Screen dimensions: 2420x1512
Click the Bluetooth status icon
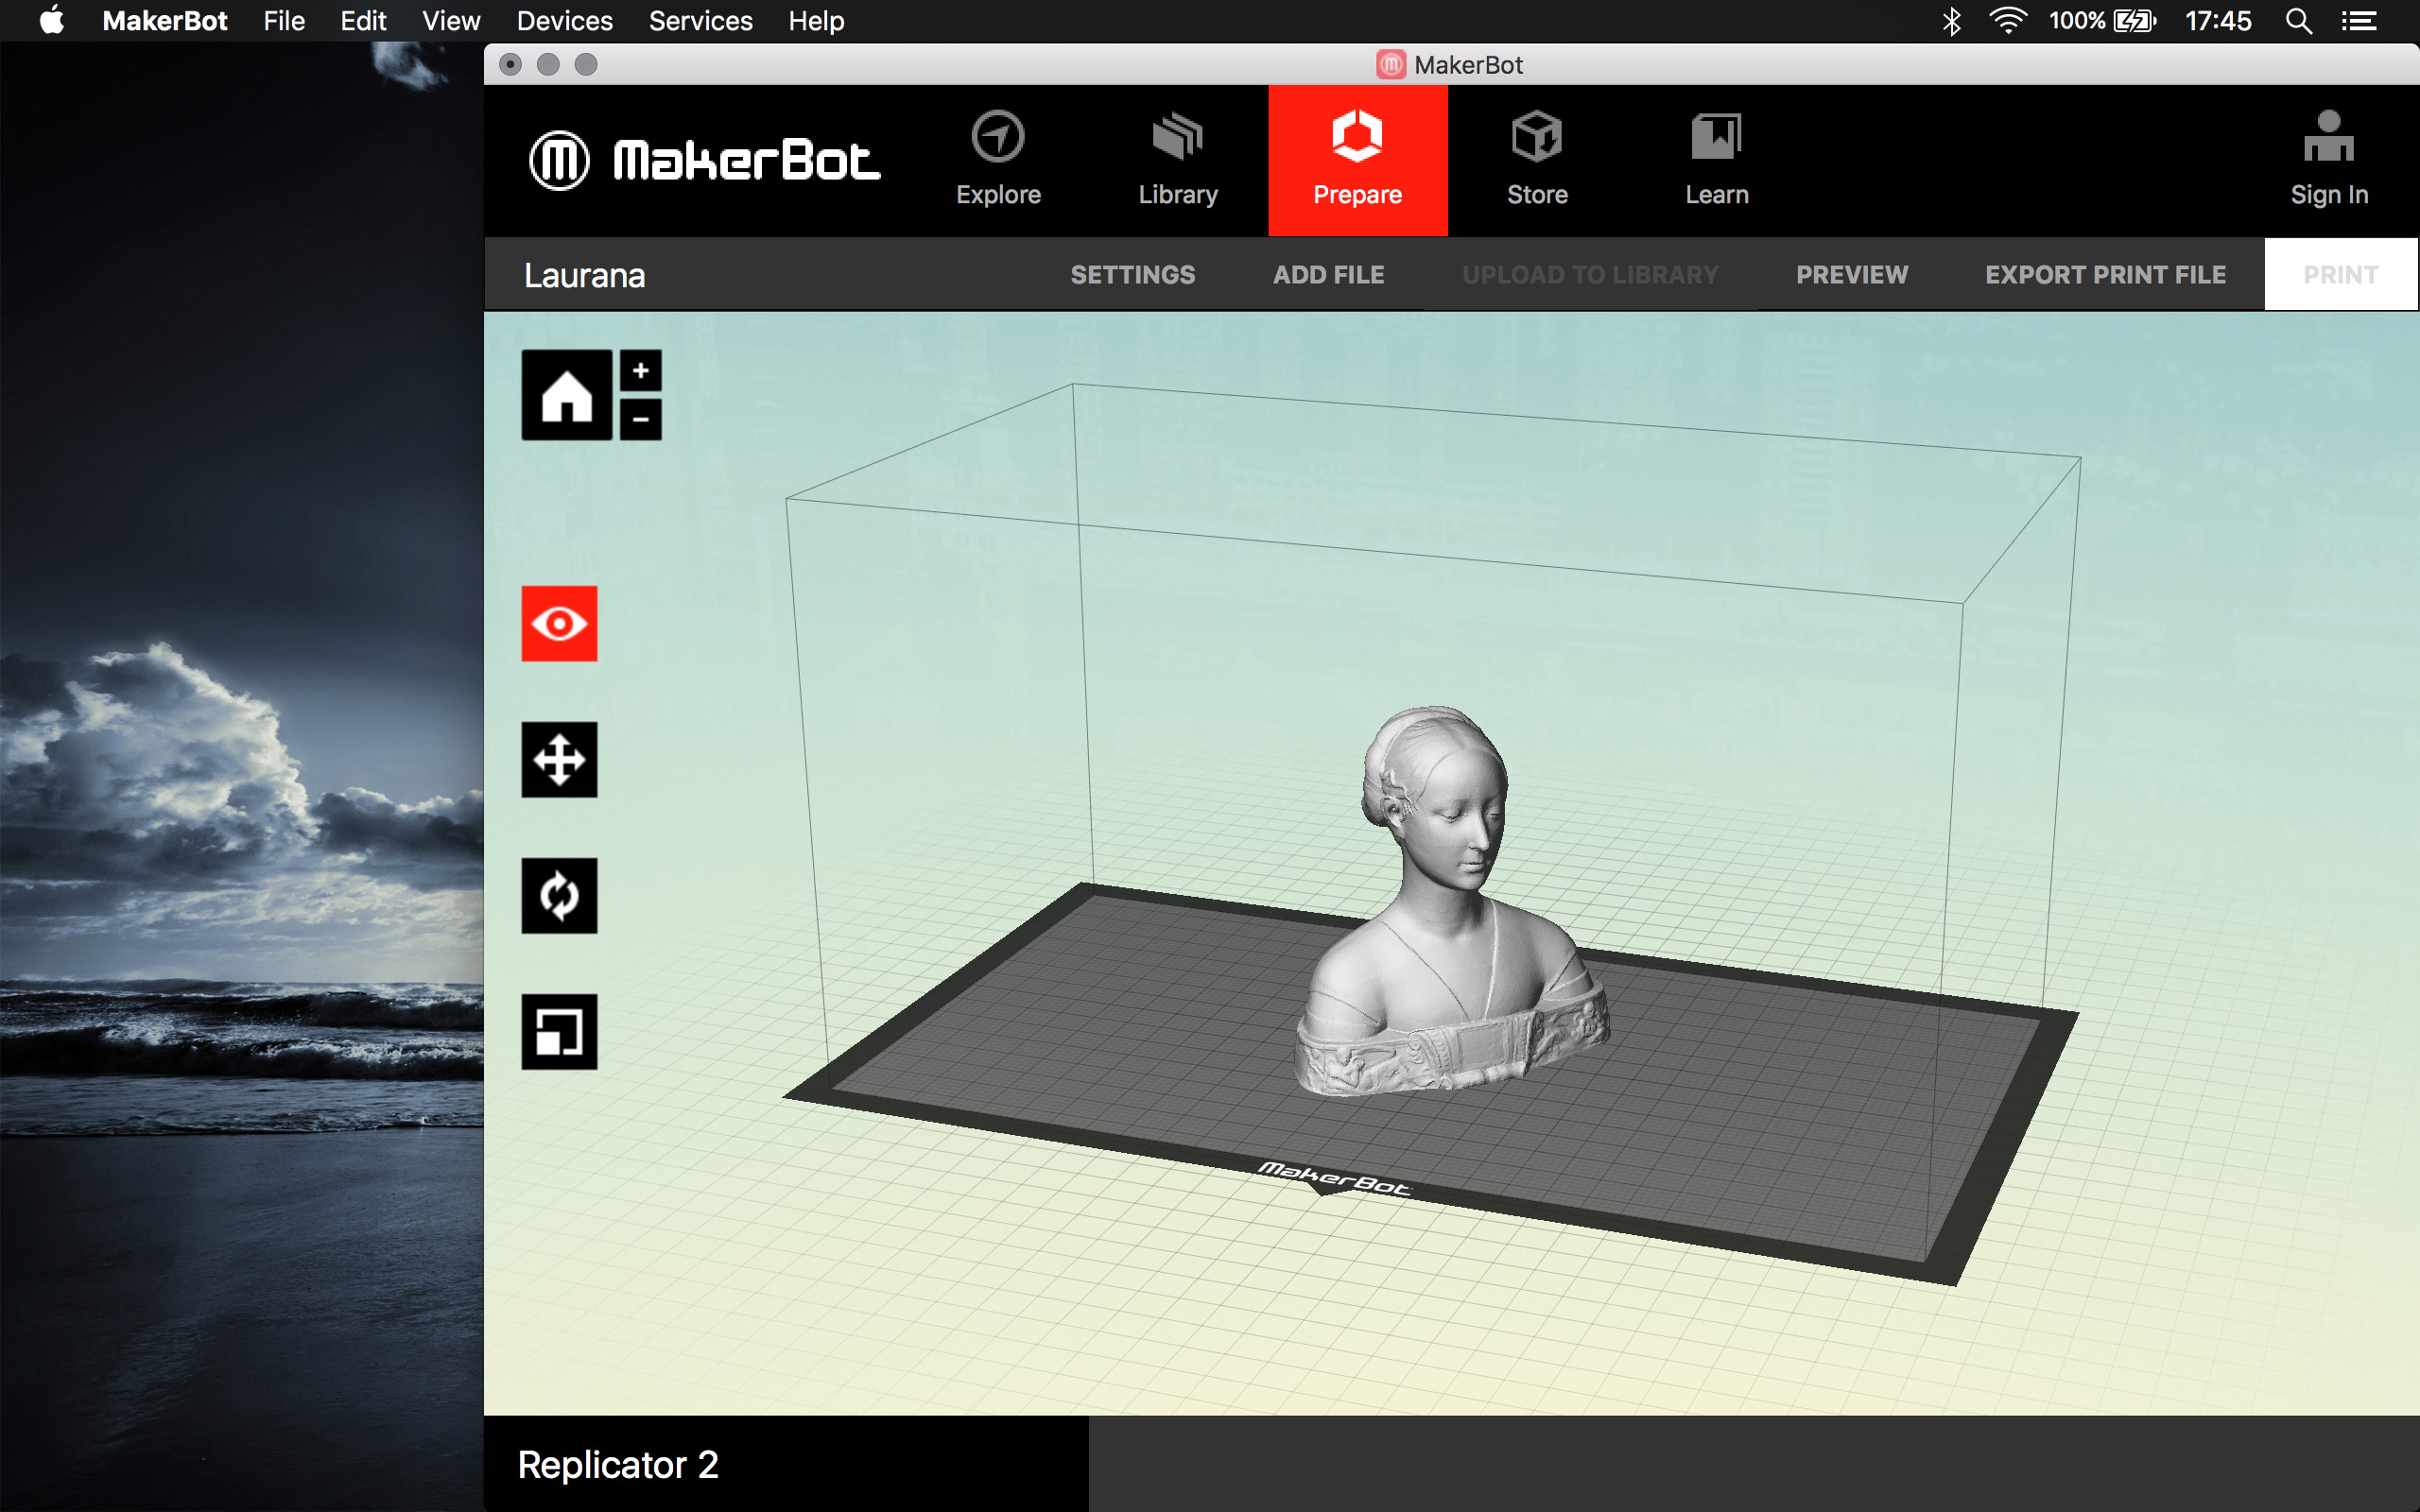point(1951,21)
